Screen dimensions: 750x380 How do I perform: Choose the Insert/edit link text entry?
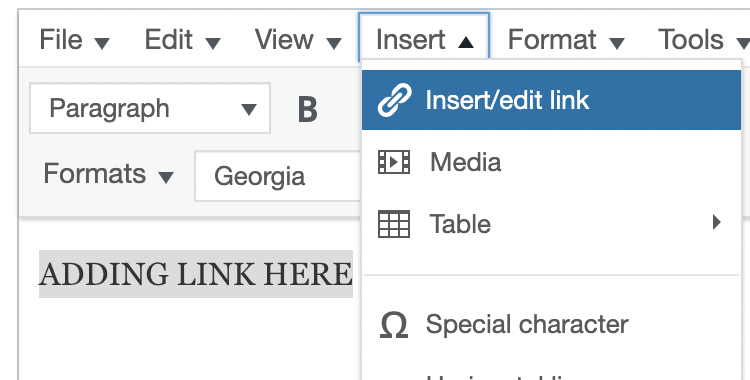(x=507, y=100)
